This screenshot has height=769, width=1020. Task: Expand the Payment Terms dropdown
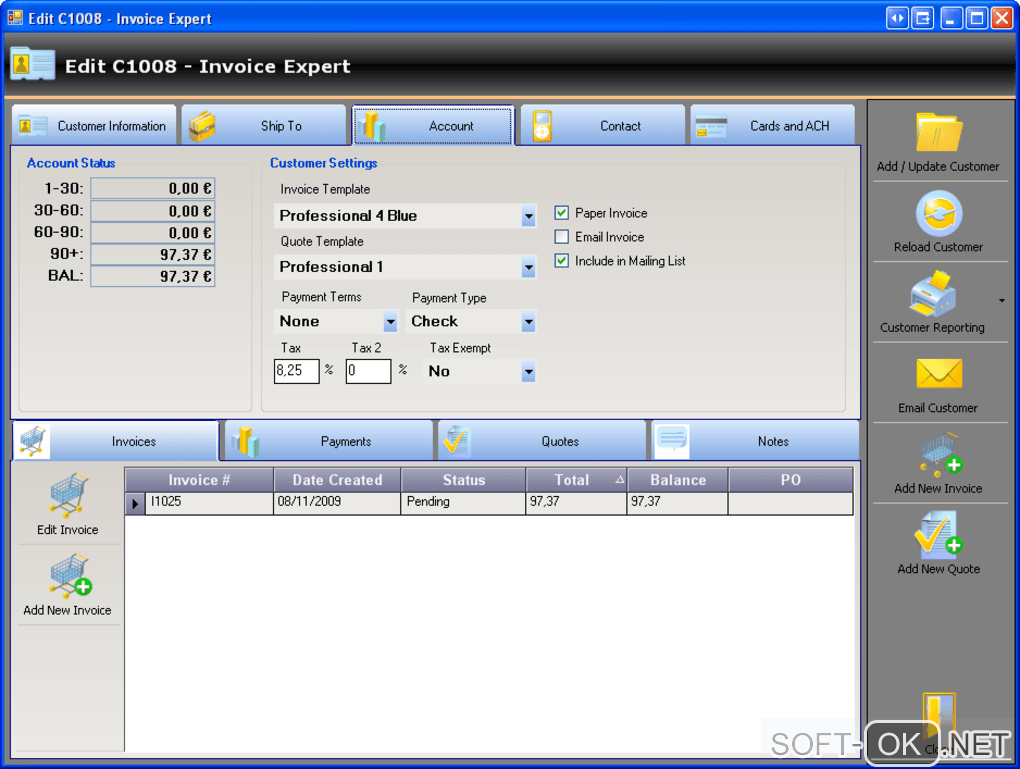[390, 321]
